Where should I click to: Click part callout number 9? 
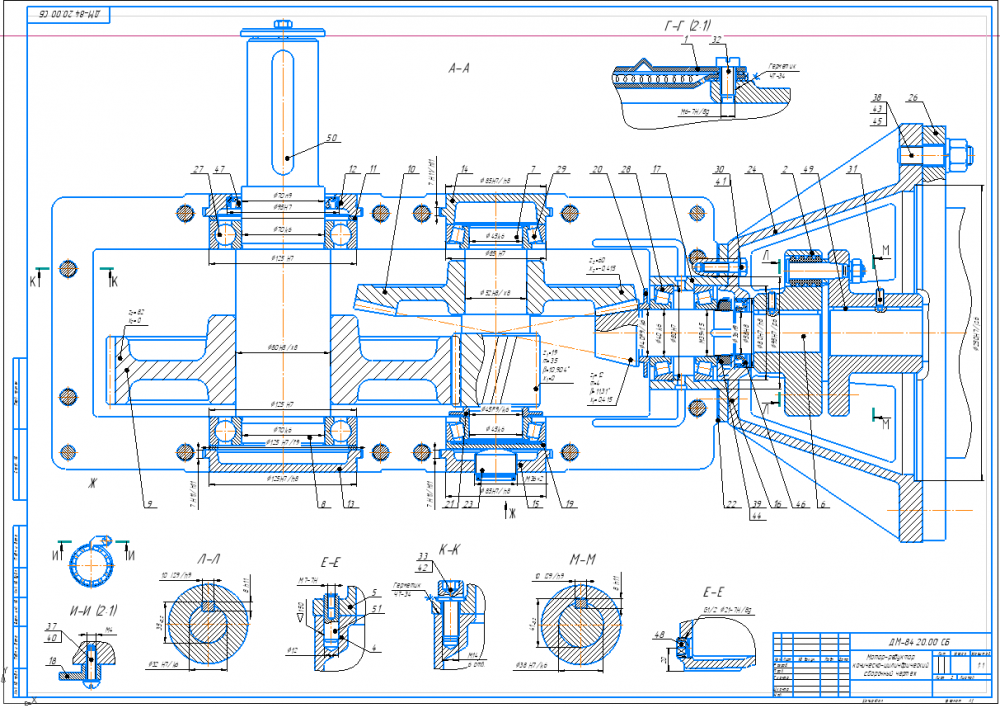click(x=149, y=504)
